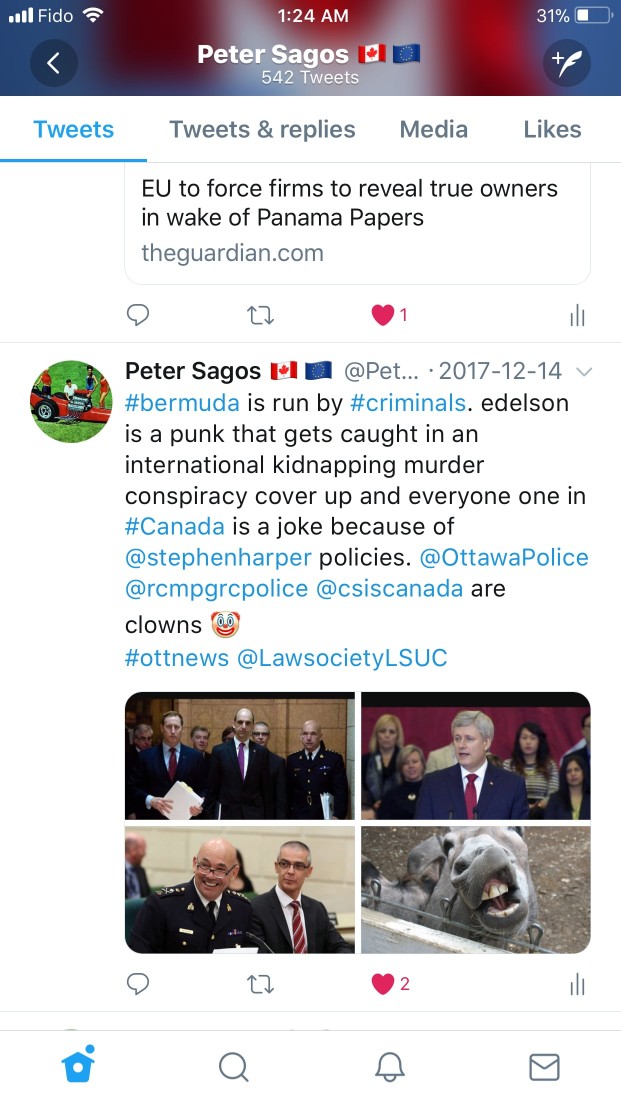Switch to the Media tab
The width and height of the screenshot is (621, 1104).
coord(434,130)
